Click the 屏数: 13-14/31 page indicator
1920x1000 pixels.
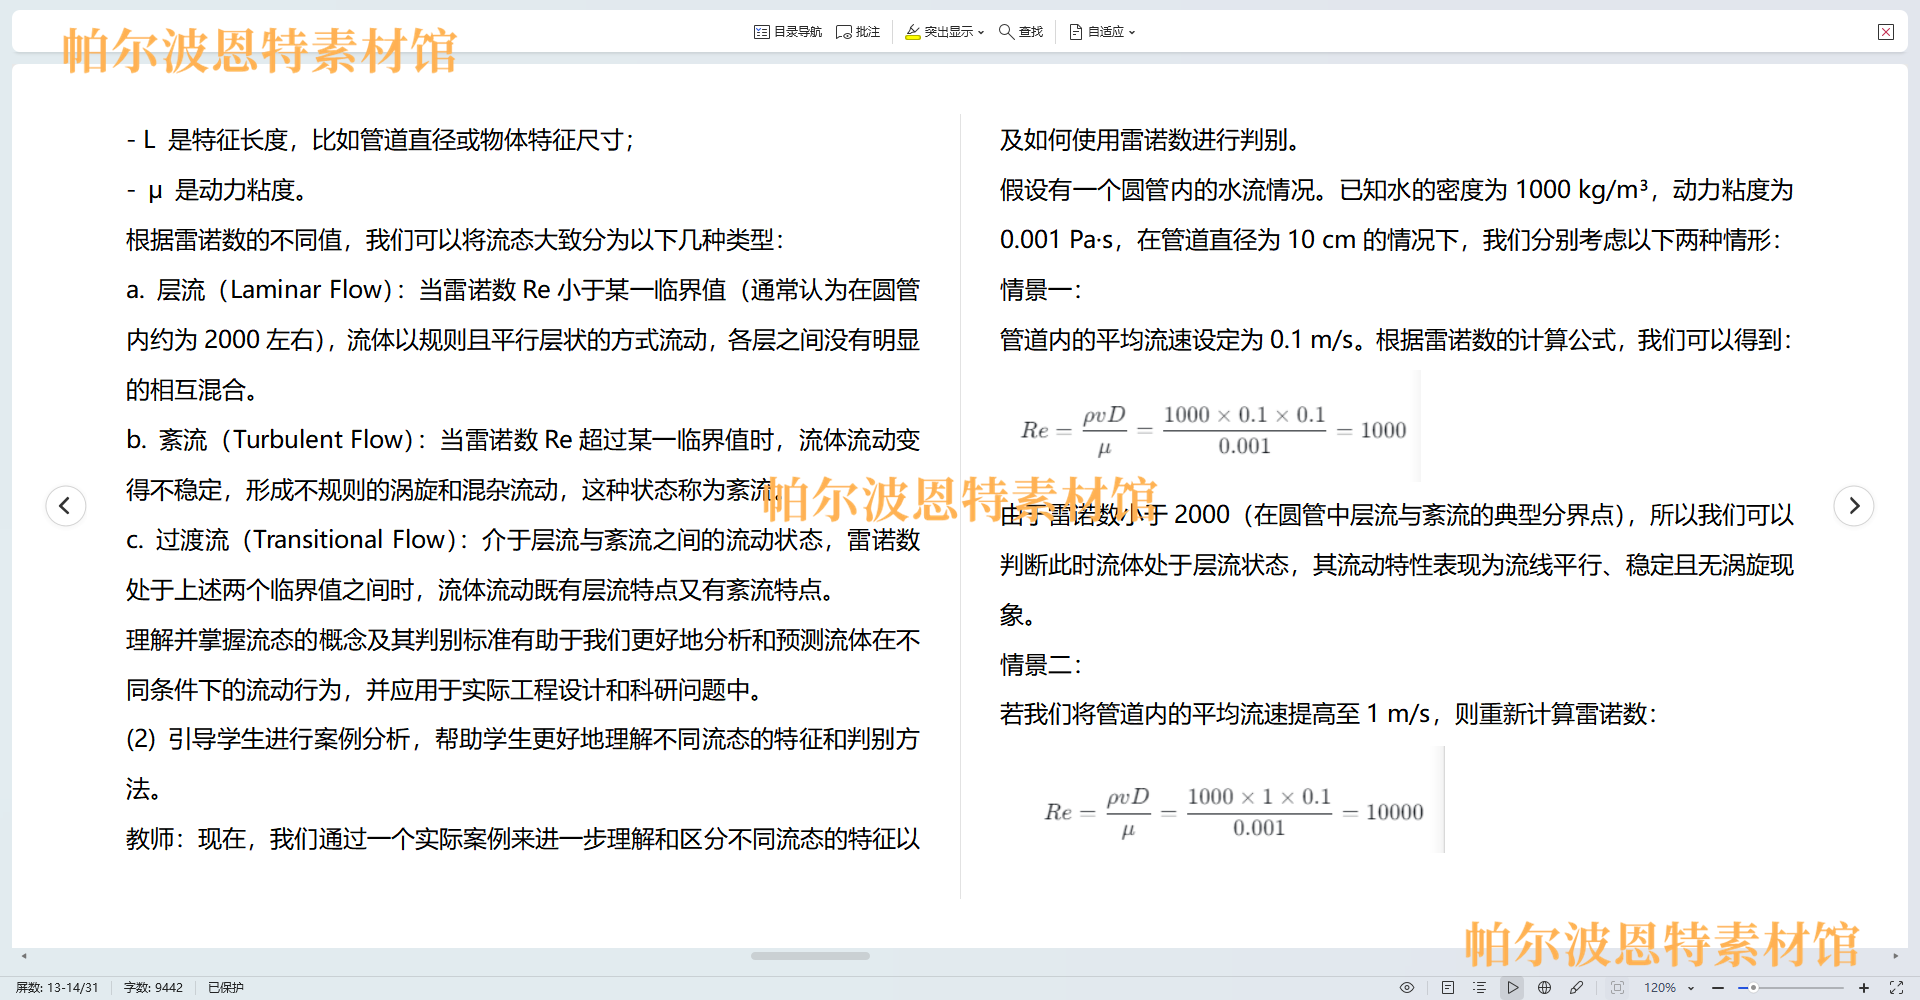pyautogui.click(x=57, y=987)
